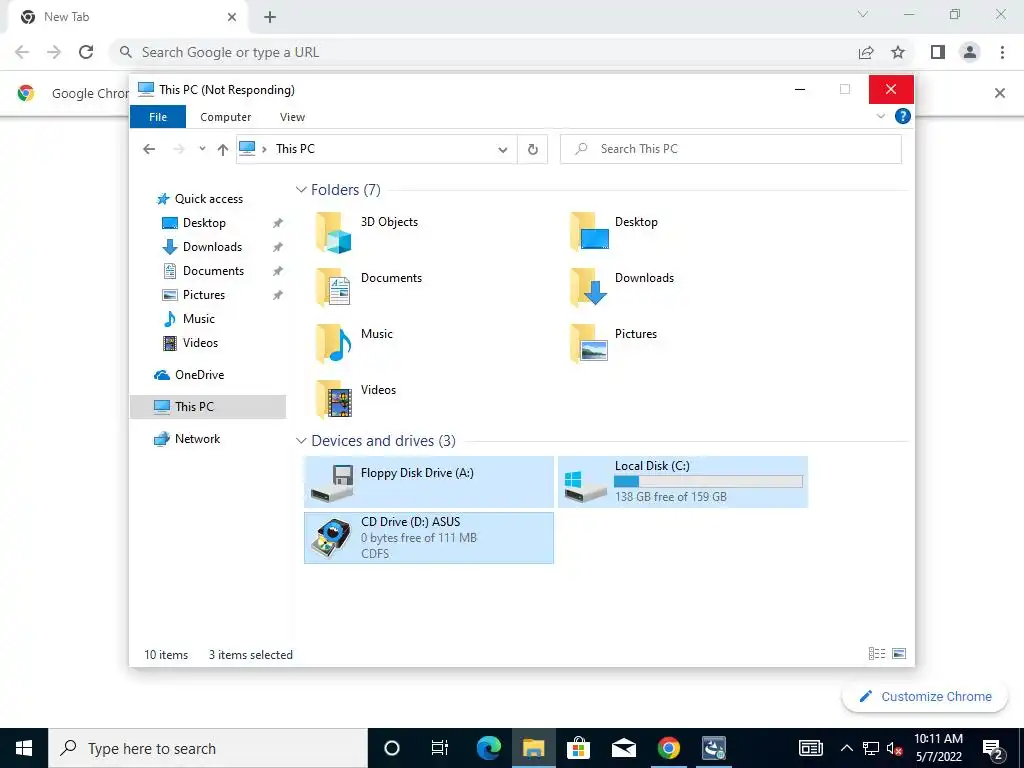Open the Computer ribbon tab
This screenshot has width=1024, height=768.
[225, 117]
